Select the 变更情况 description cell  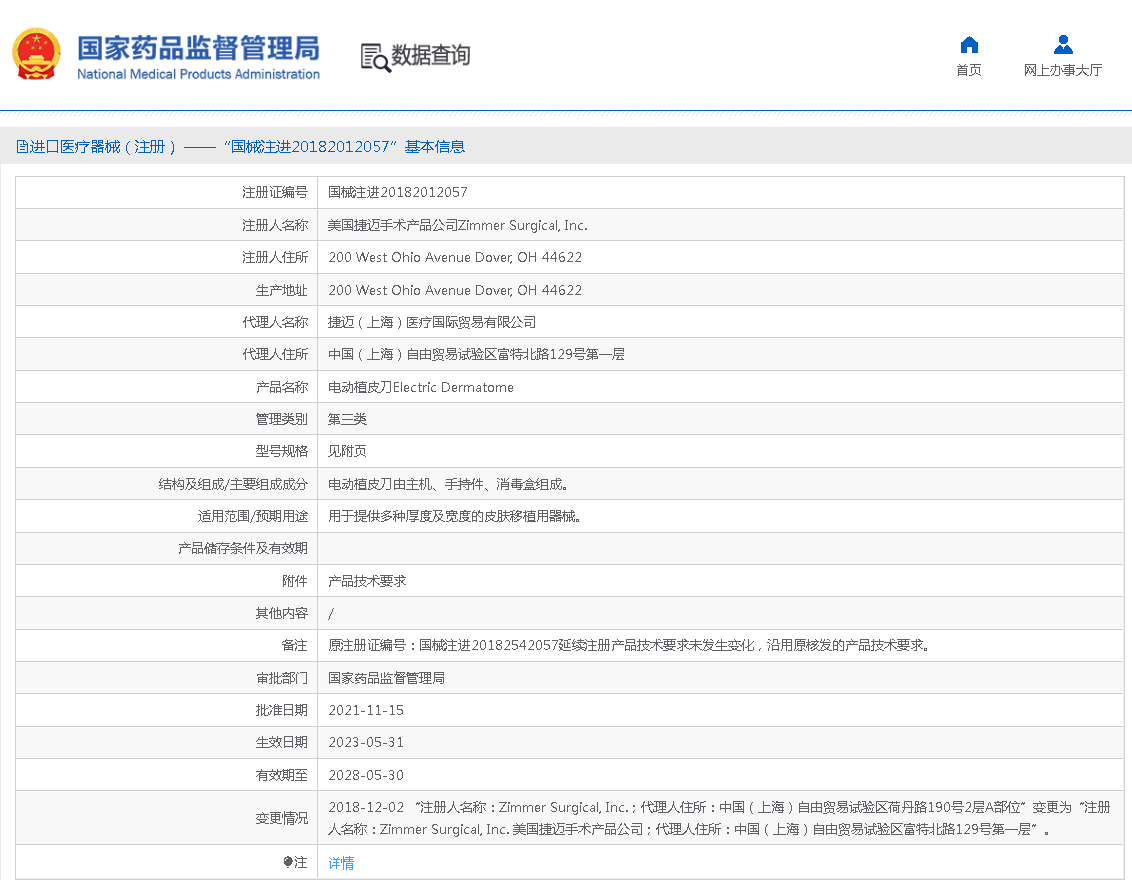(x=700, y=817)
